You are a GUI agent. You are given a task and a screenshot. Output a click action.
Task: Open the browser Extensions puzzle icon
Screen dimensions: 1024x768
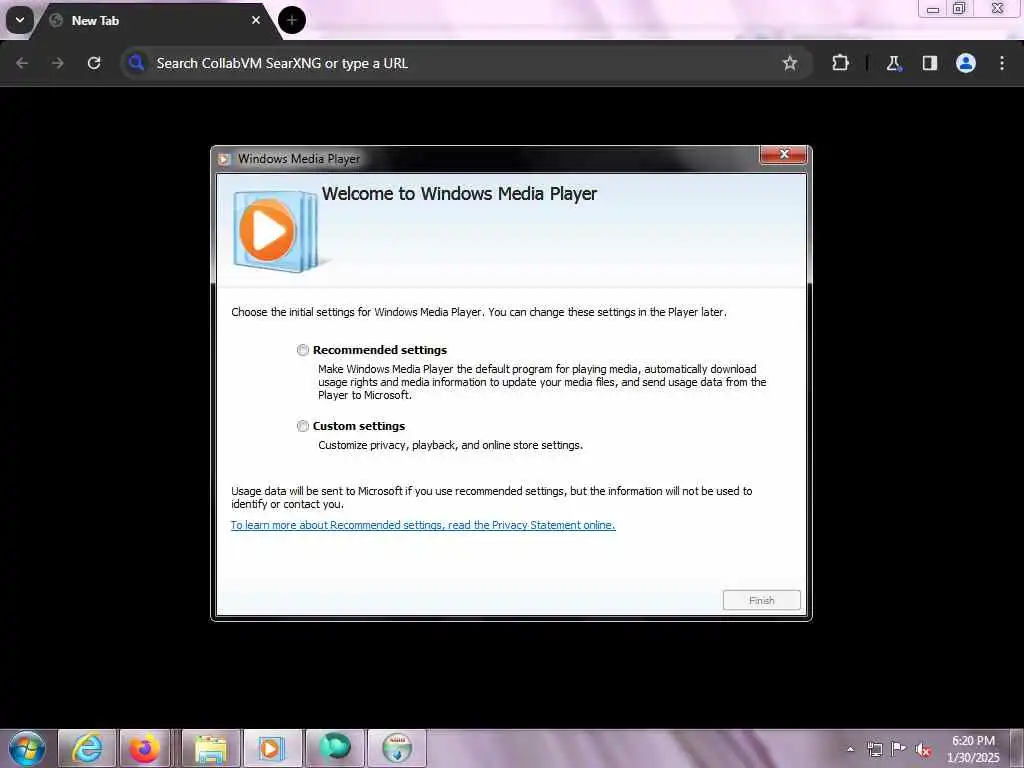point(840,63)
